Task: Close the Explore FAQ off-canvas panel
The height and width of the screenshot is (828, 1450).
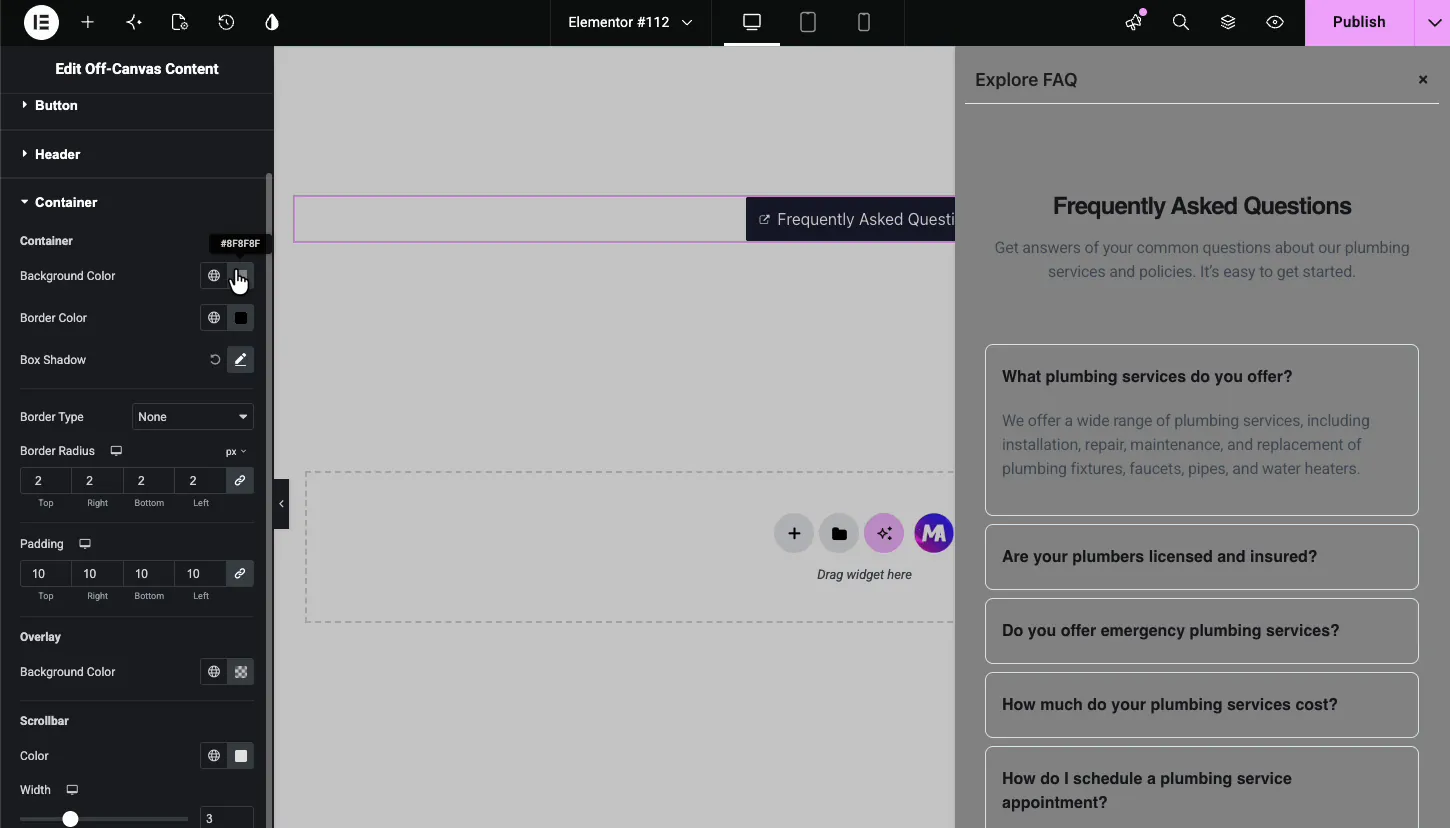Action: click(1423, 80)
